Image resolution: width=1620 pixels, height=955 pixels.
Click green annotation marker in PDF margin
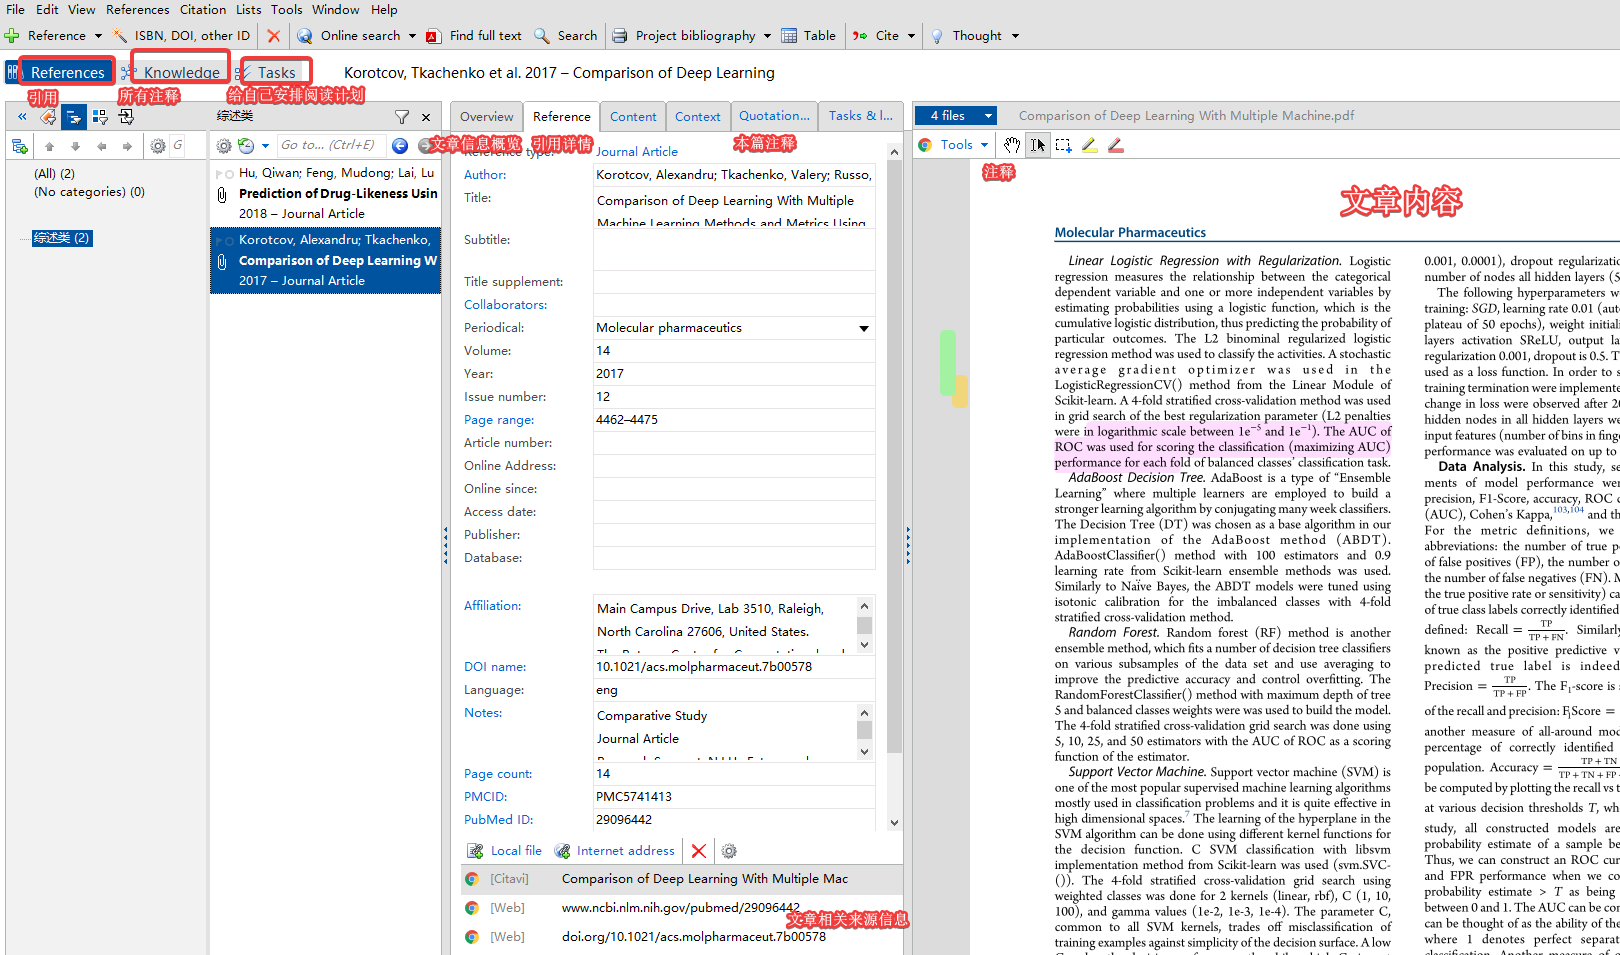(x=947, y=361)
